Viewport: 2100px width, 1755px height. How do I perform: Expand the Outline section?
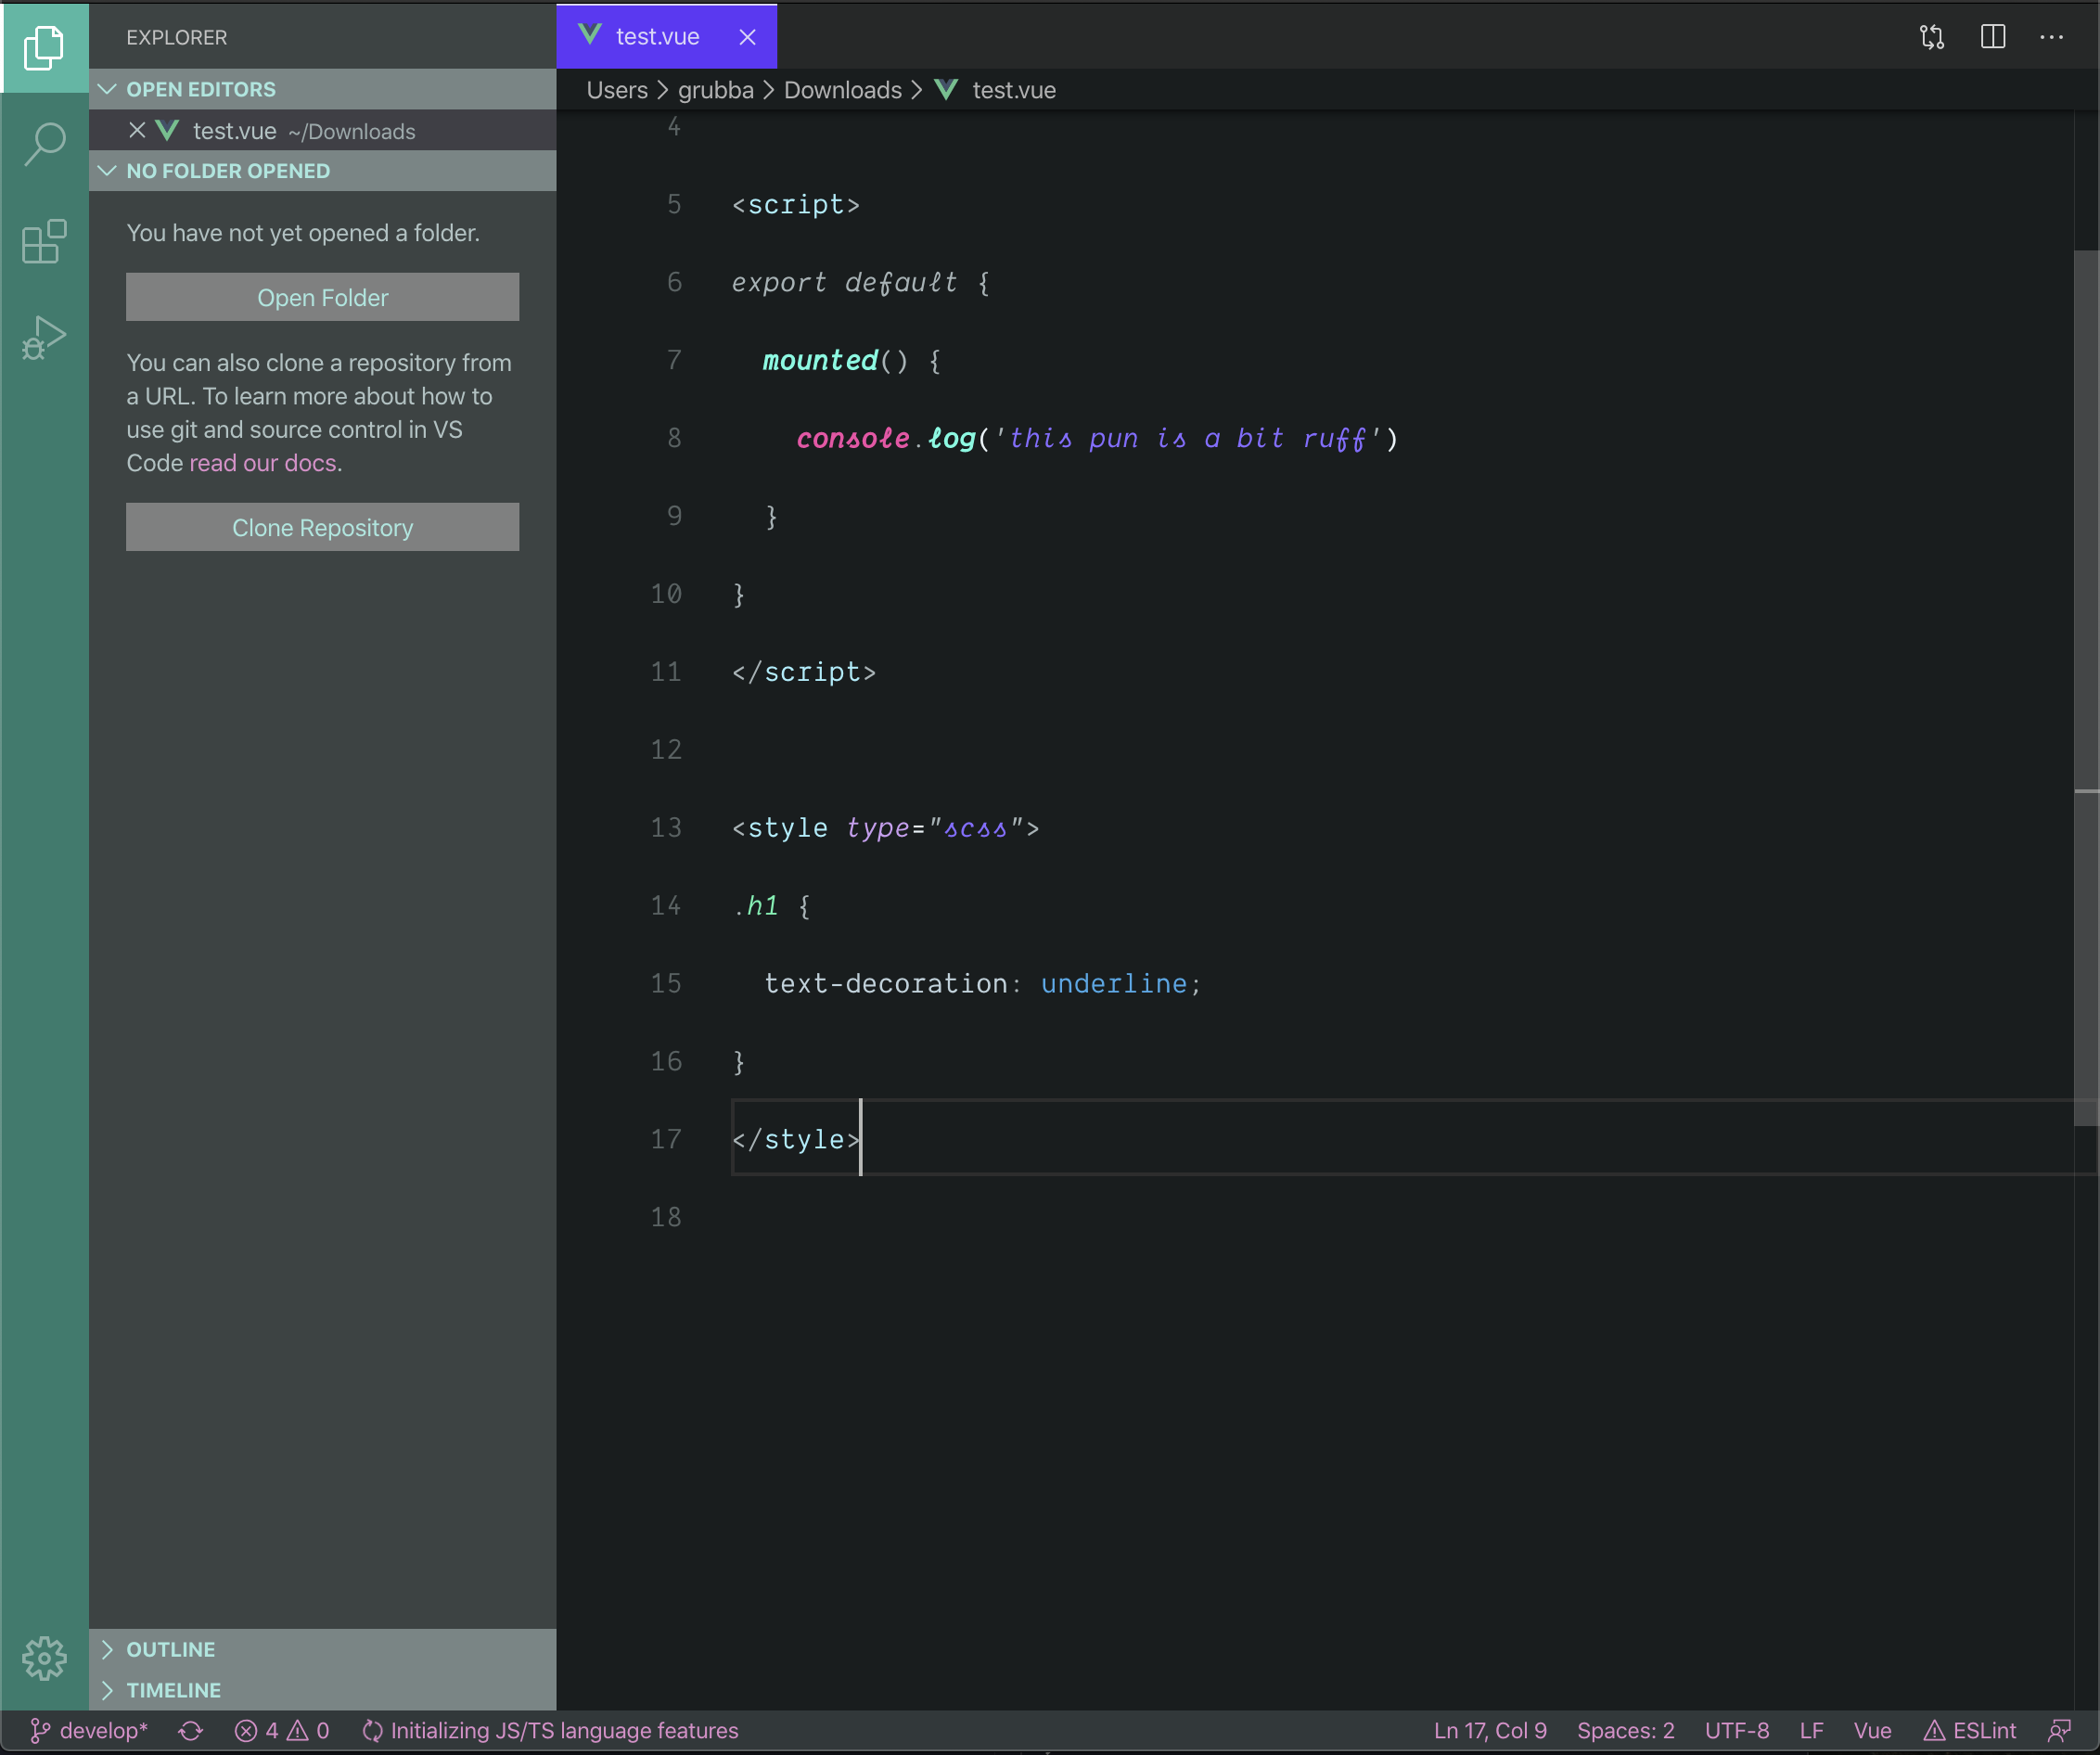coord(170,1649)
